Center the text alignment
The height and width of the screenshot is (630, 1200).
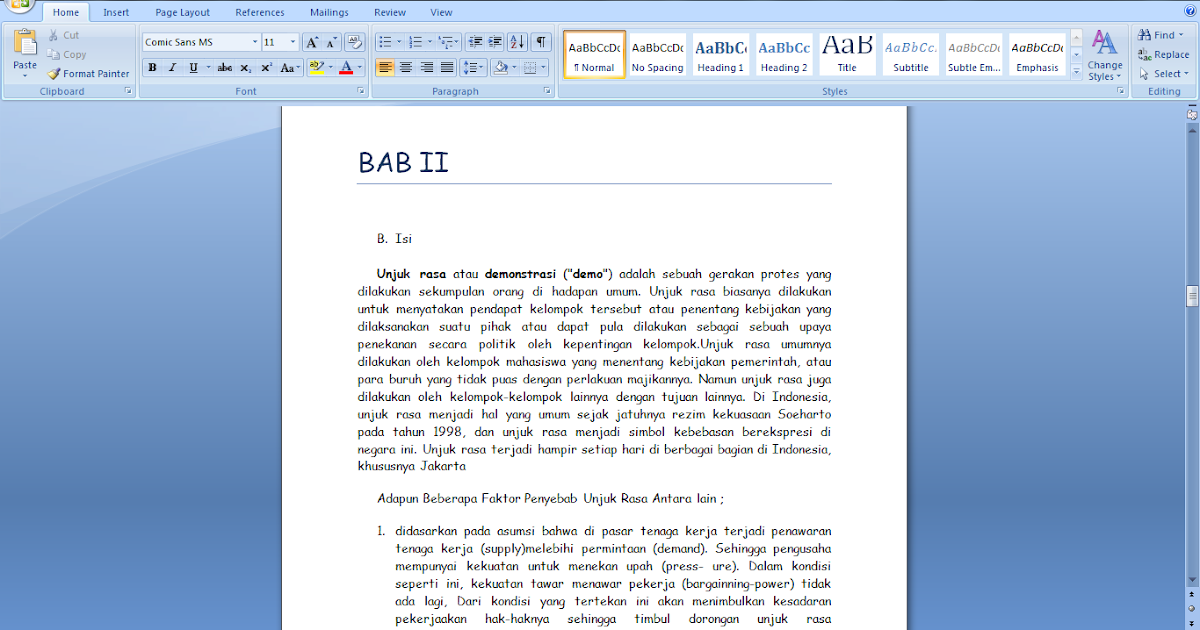[406, 68]
